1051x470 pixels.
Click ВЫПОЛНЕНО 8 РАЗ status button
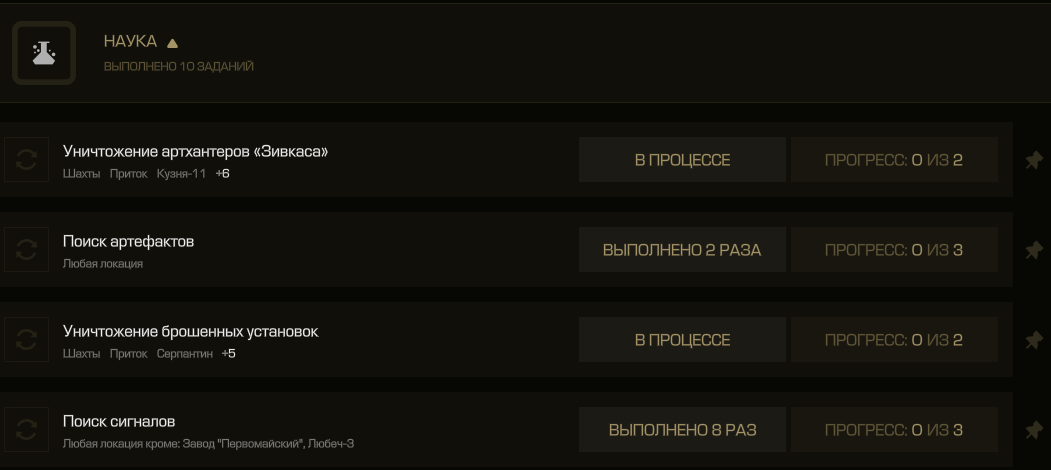pos(682,429)
